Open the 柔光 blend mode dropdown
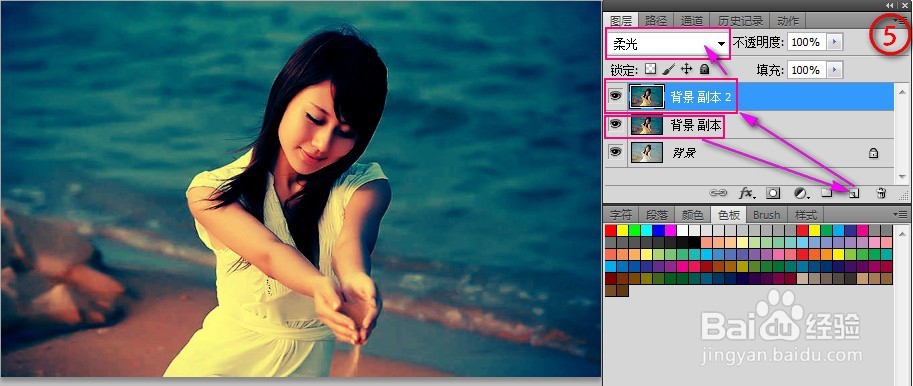Image resolution: width=913 pixels, height=386 pixels. click(667, 44)
